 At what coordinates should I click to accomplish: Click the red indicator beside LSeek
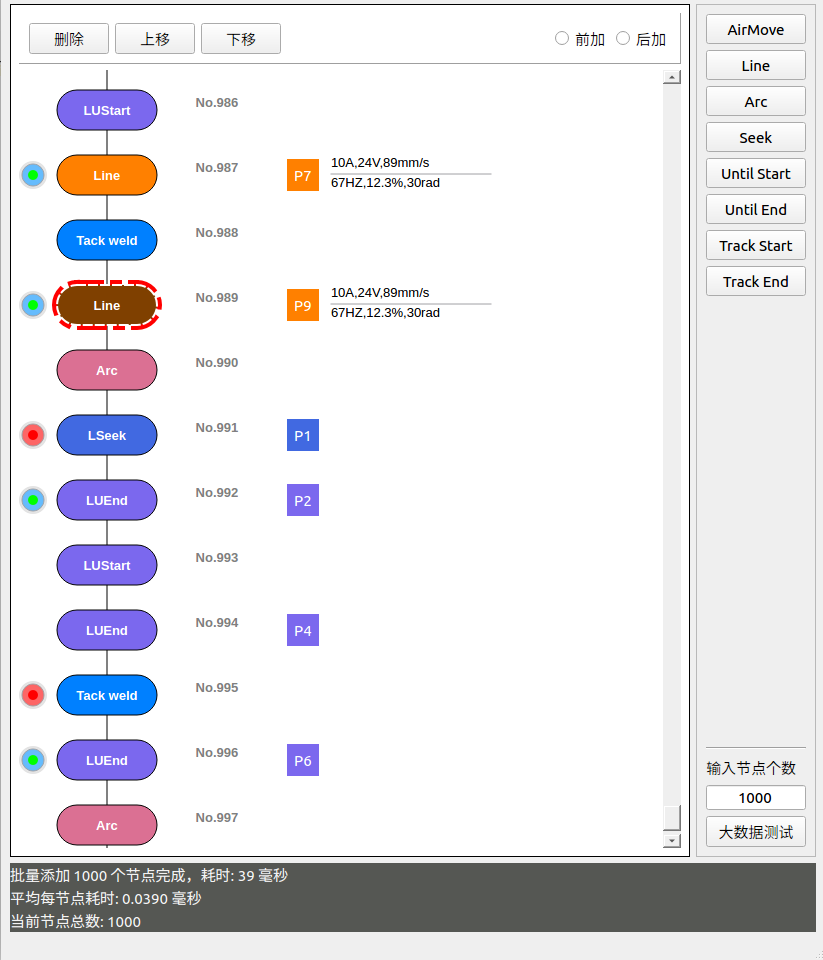click(33, 435)
